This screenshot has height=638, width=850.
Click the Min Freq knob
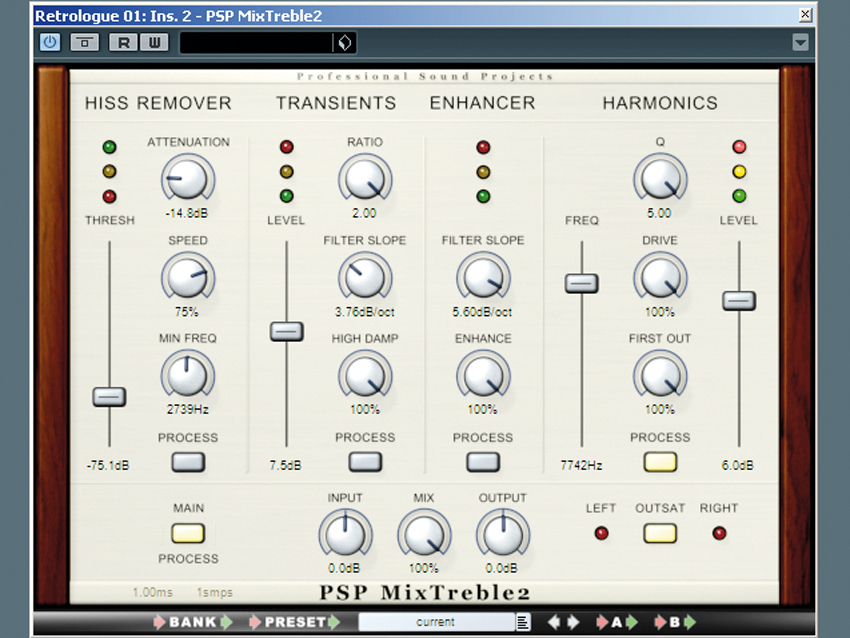(x=188, y=375)
